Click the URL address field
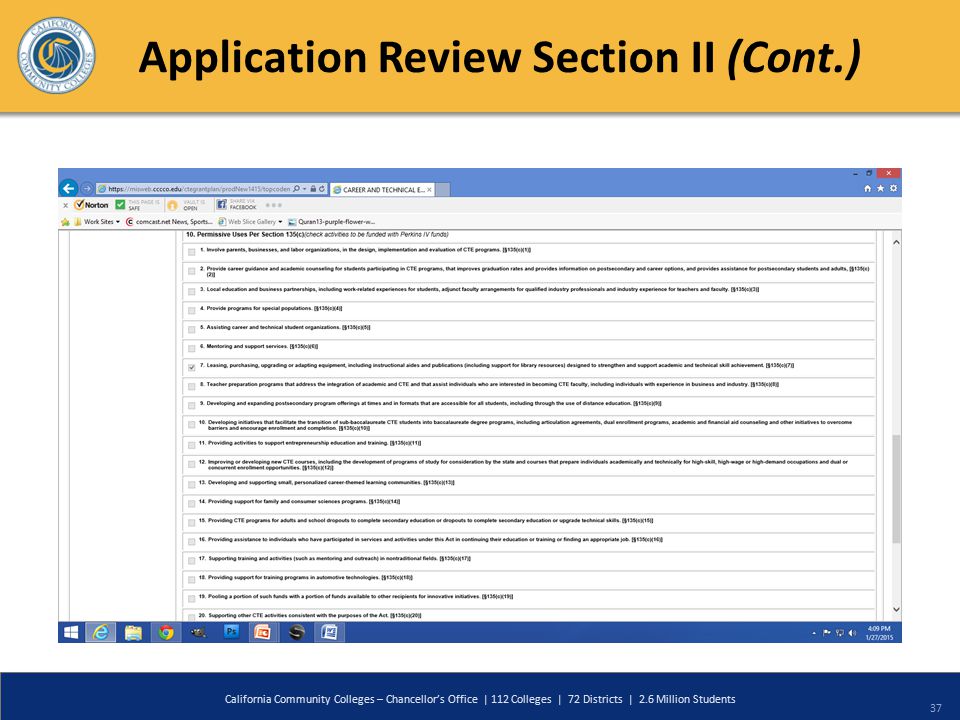 click(x=199, y=189)
